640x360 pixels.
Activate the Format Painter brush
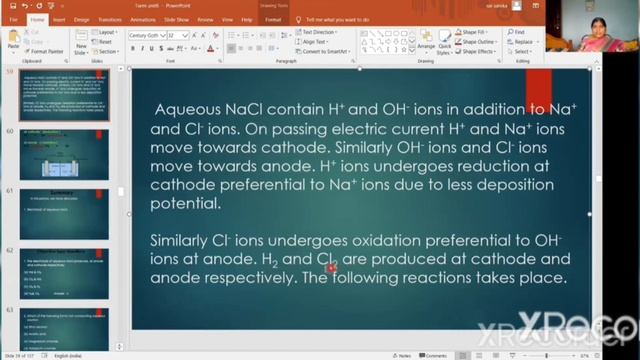[44, 51]
